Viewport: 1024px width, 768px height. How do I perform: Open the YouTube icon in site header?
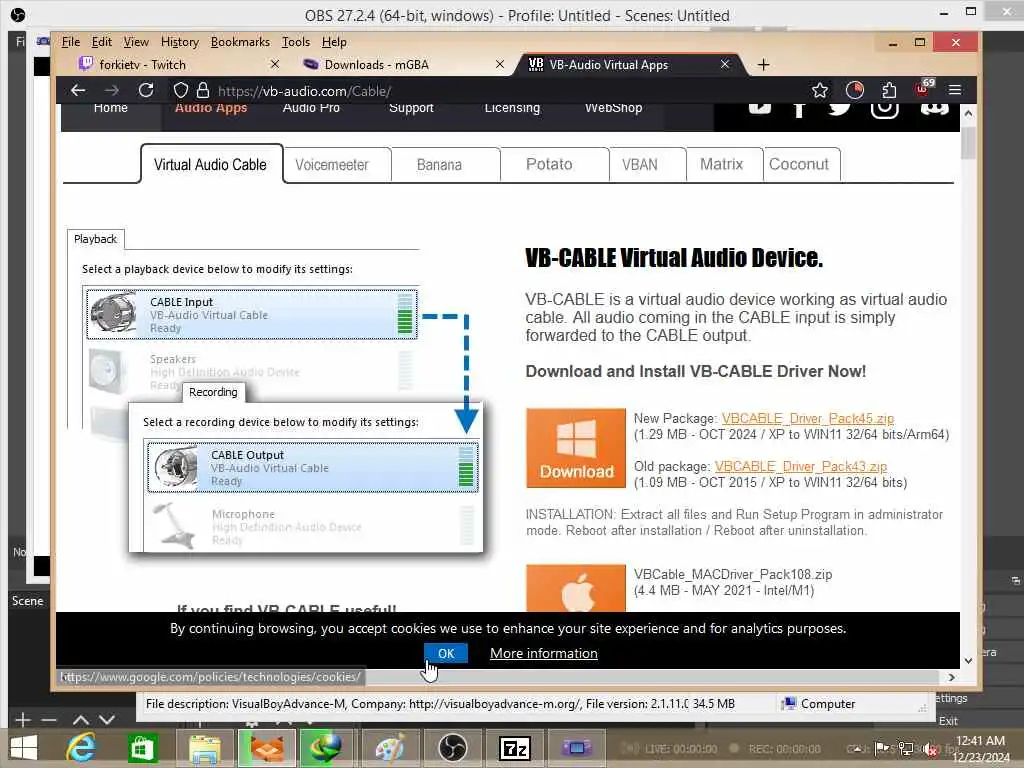(760, 107)
